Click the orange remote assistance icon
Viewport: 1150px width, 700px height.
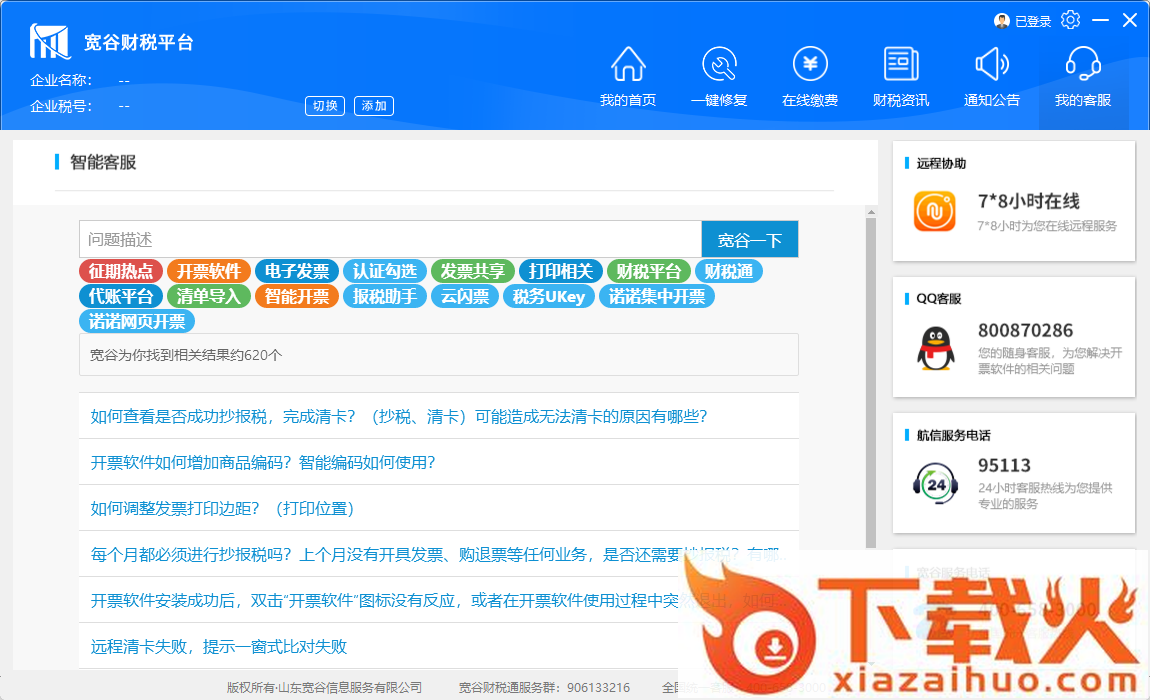[x=934, y=211]
